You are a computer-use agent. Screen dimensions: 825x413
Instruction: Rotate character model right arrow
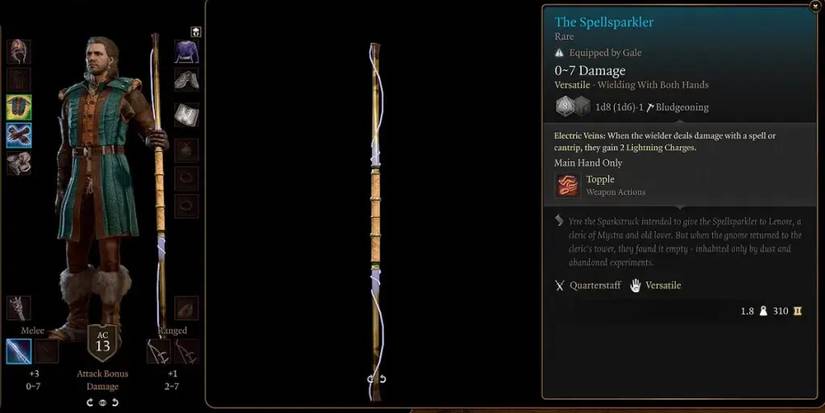tap(114, 402)
